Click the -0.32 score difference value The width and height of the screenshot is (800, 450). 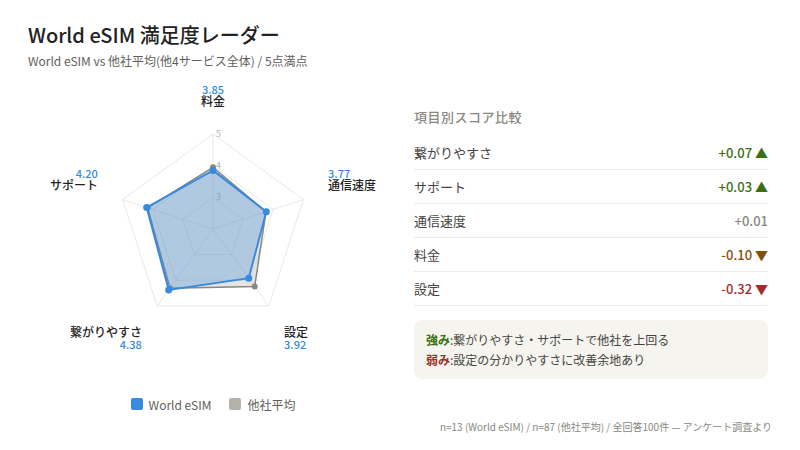click(736, 290)
